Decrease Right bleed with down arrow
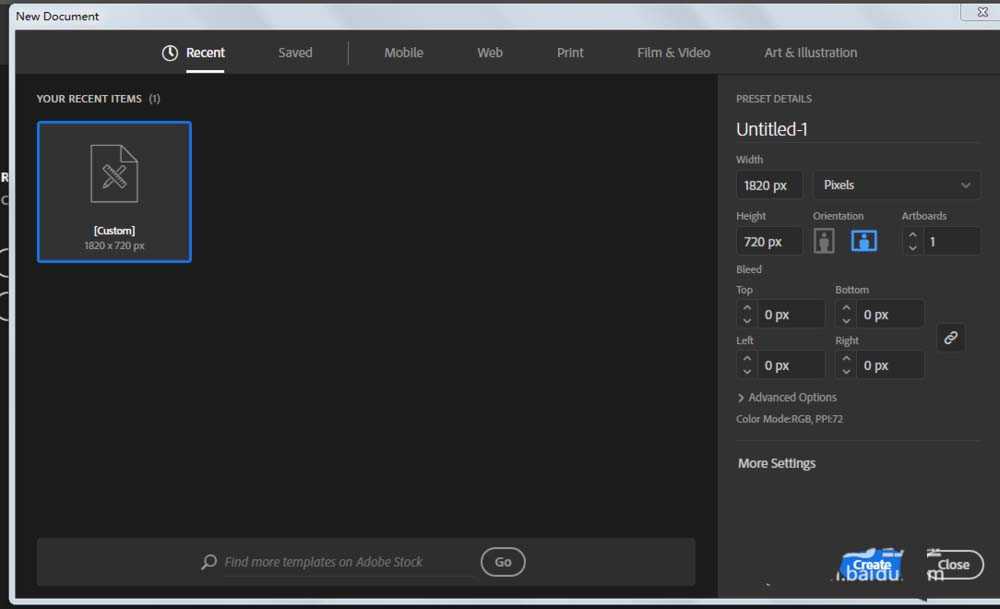Screen dimensions: 1000x609 pos(846,372)
